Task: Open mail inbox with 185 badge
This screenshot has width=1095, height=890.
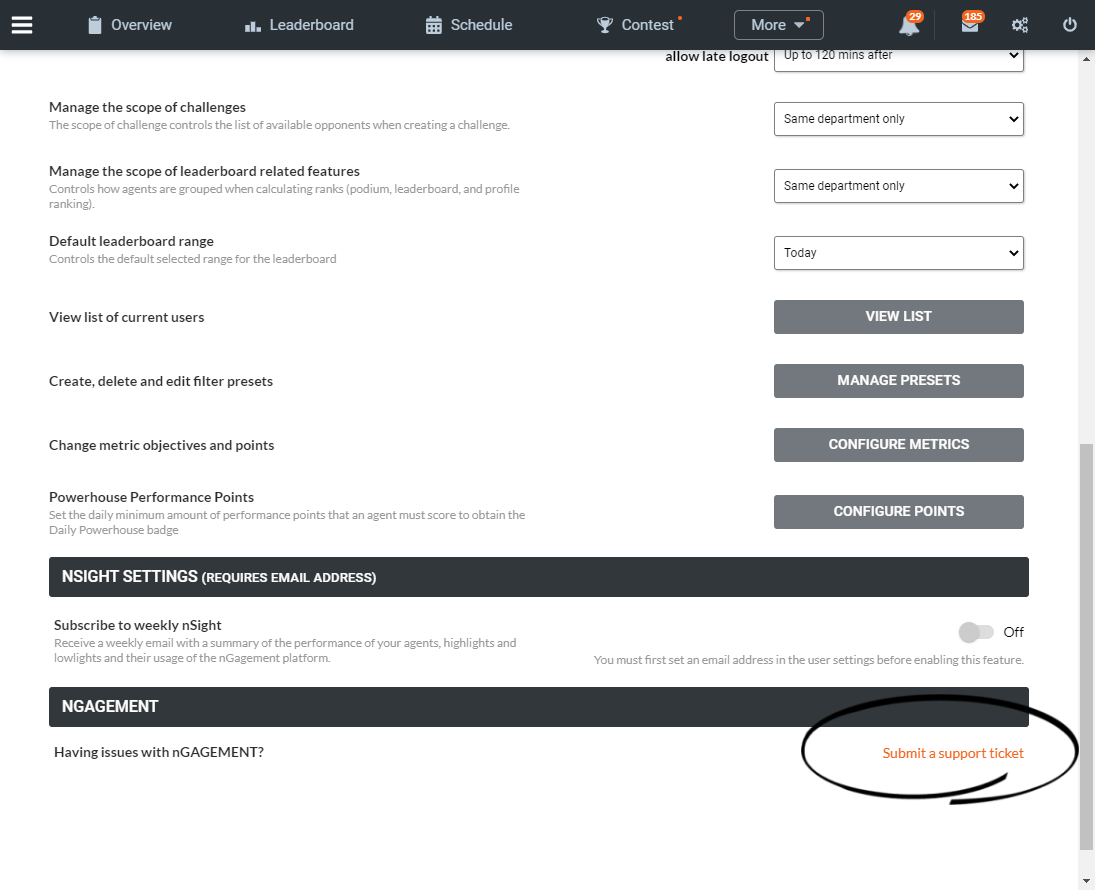Action: tap(971, 24)
